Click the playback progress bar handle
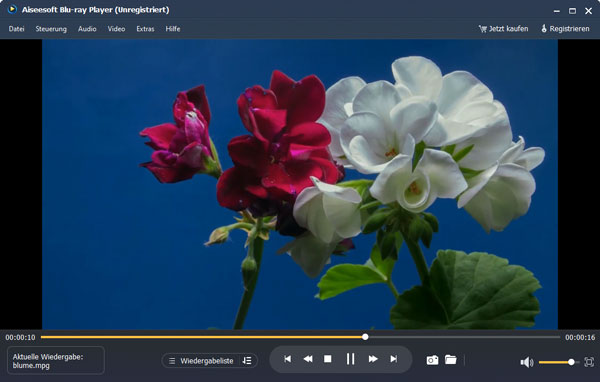Image resolution: width=600 pixels, height=382 pixels. (x=365, y=337)
